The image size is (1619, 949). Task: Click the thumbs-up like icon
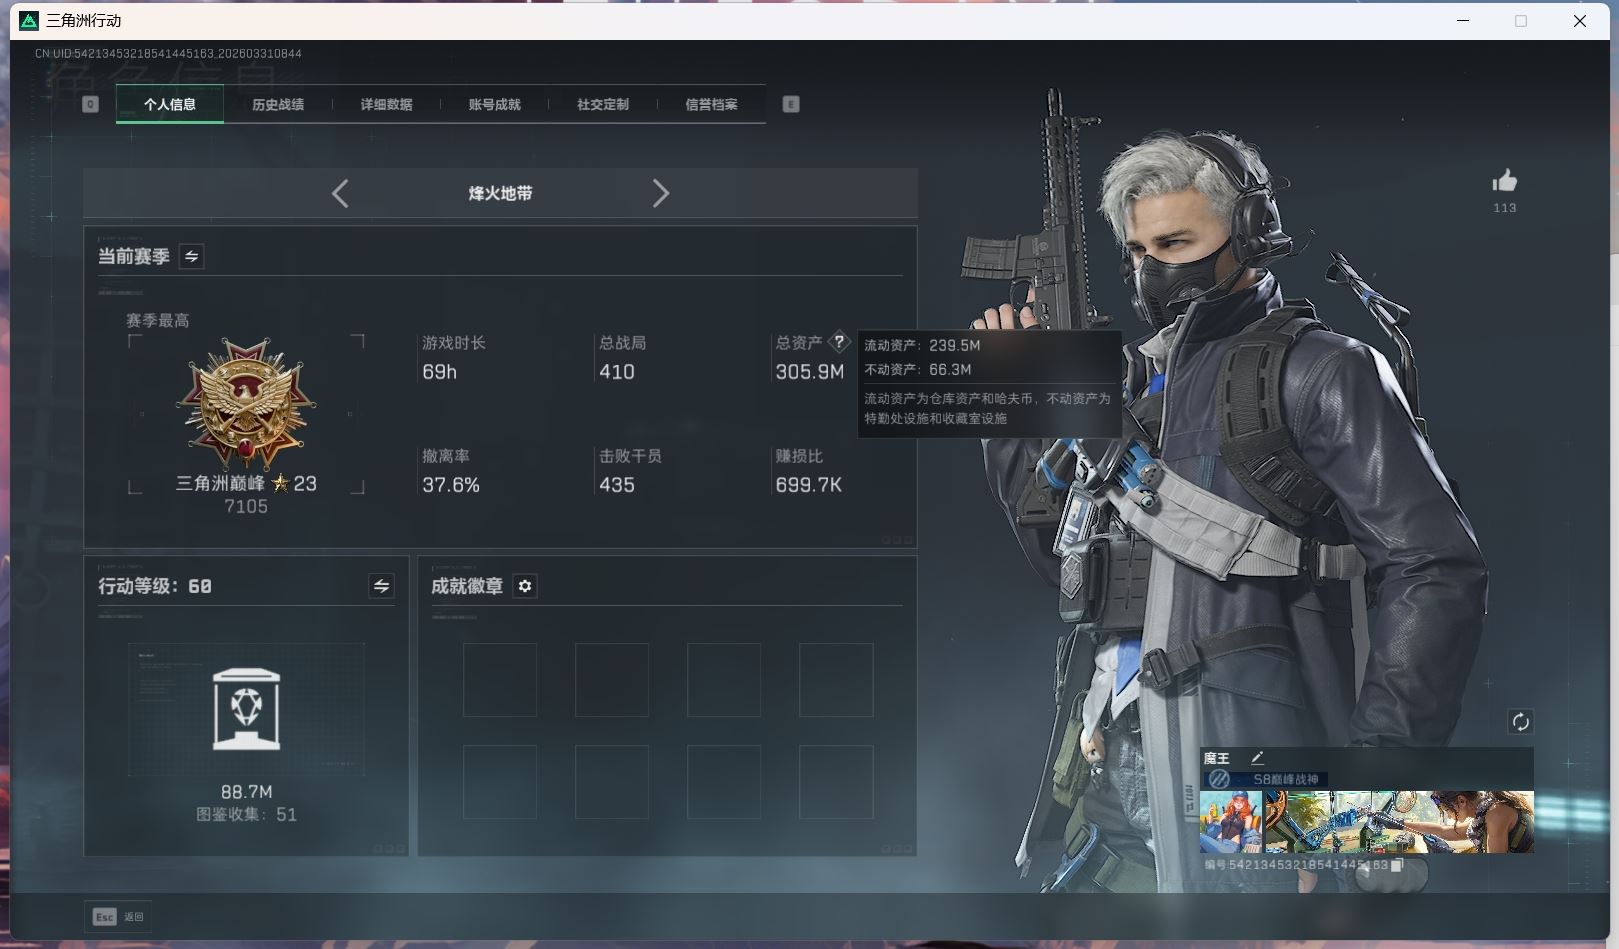(1504, 181)
